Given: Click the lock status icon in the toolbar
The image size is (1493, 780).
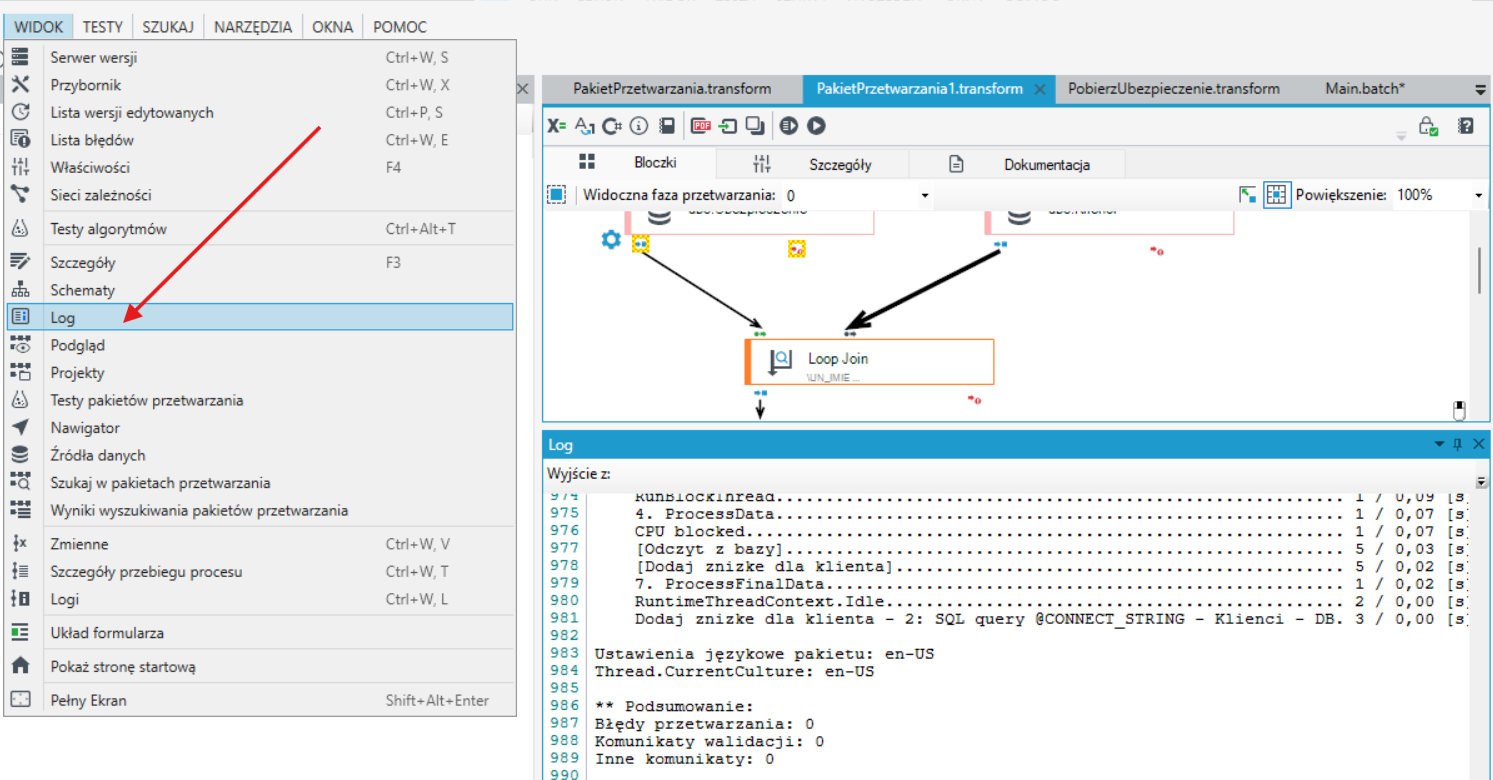Looking at the screenshot, I should click(x=1429, y=126).
